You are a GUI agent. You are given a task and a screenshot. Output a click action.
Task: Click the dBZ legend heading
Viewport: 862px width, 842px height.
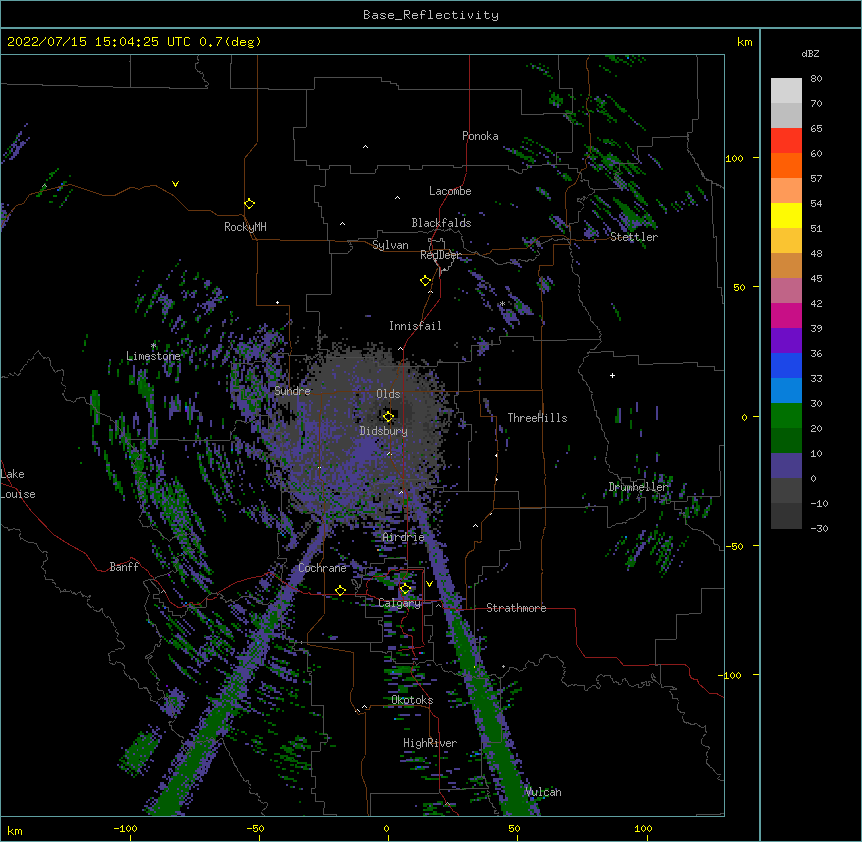click(x=810, y=54)
